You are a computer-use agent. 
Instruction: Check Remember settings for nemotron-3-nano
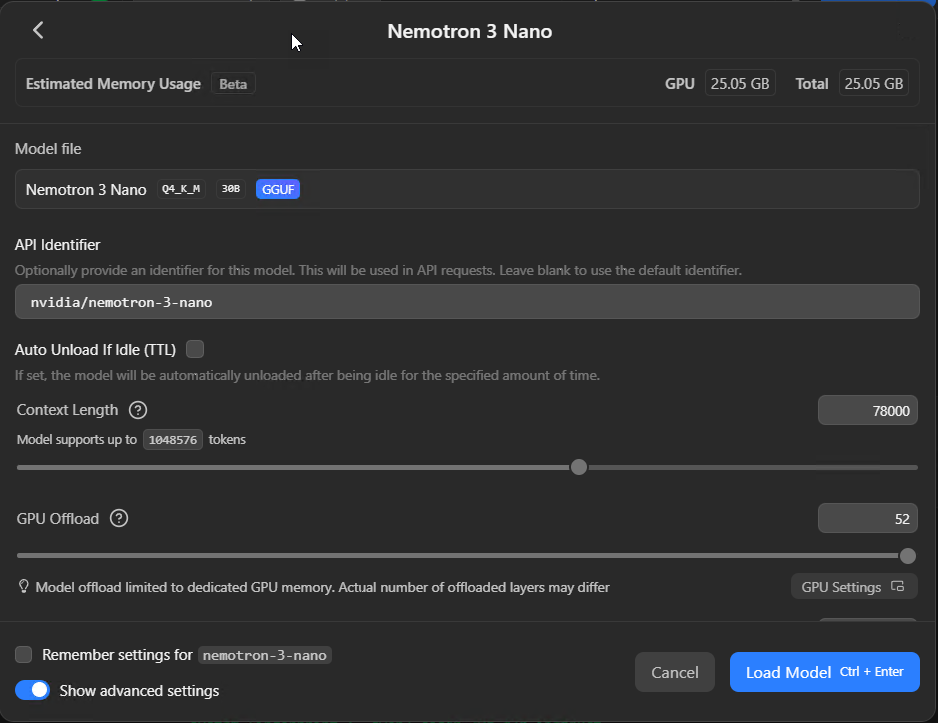(x=24, y=655)
